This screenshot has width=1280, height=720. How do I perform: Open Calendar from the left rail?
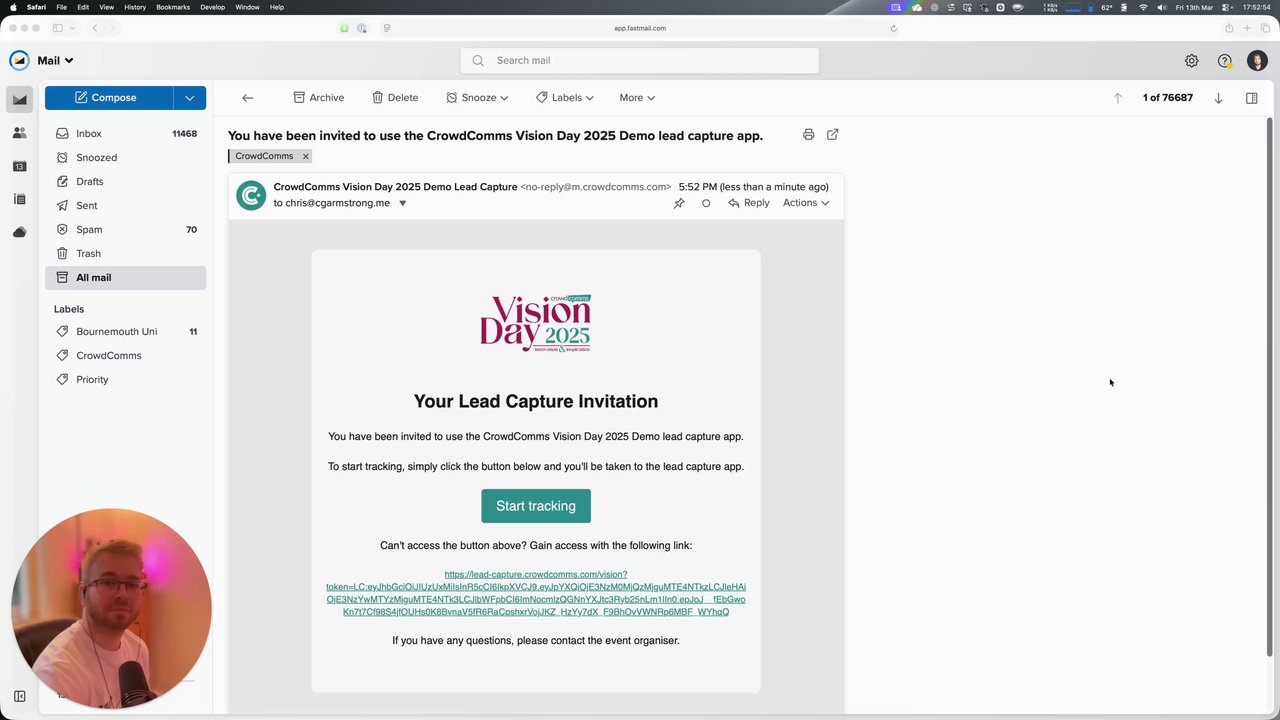[19, 166]
